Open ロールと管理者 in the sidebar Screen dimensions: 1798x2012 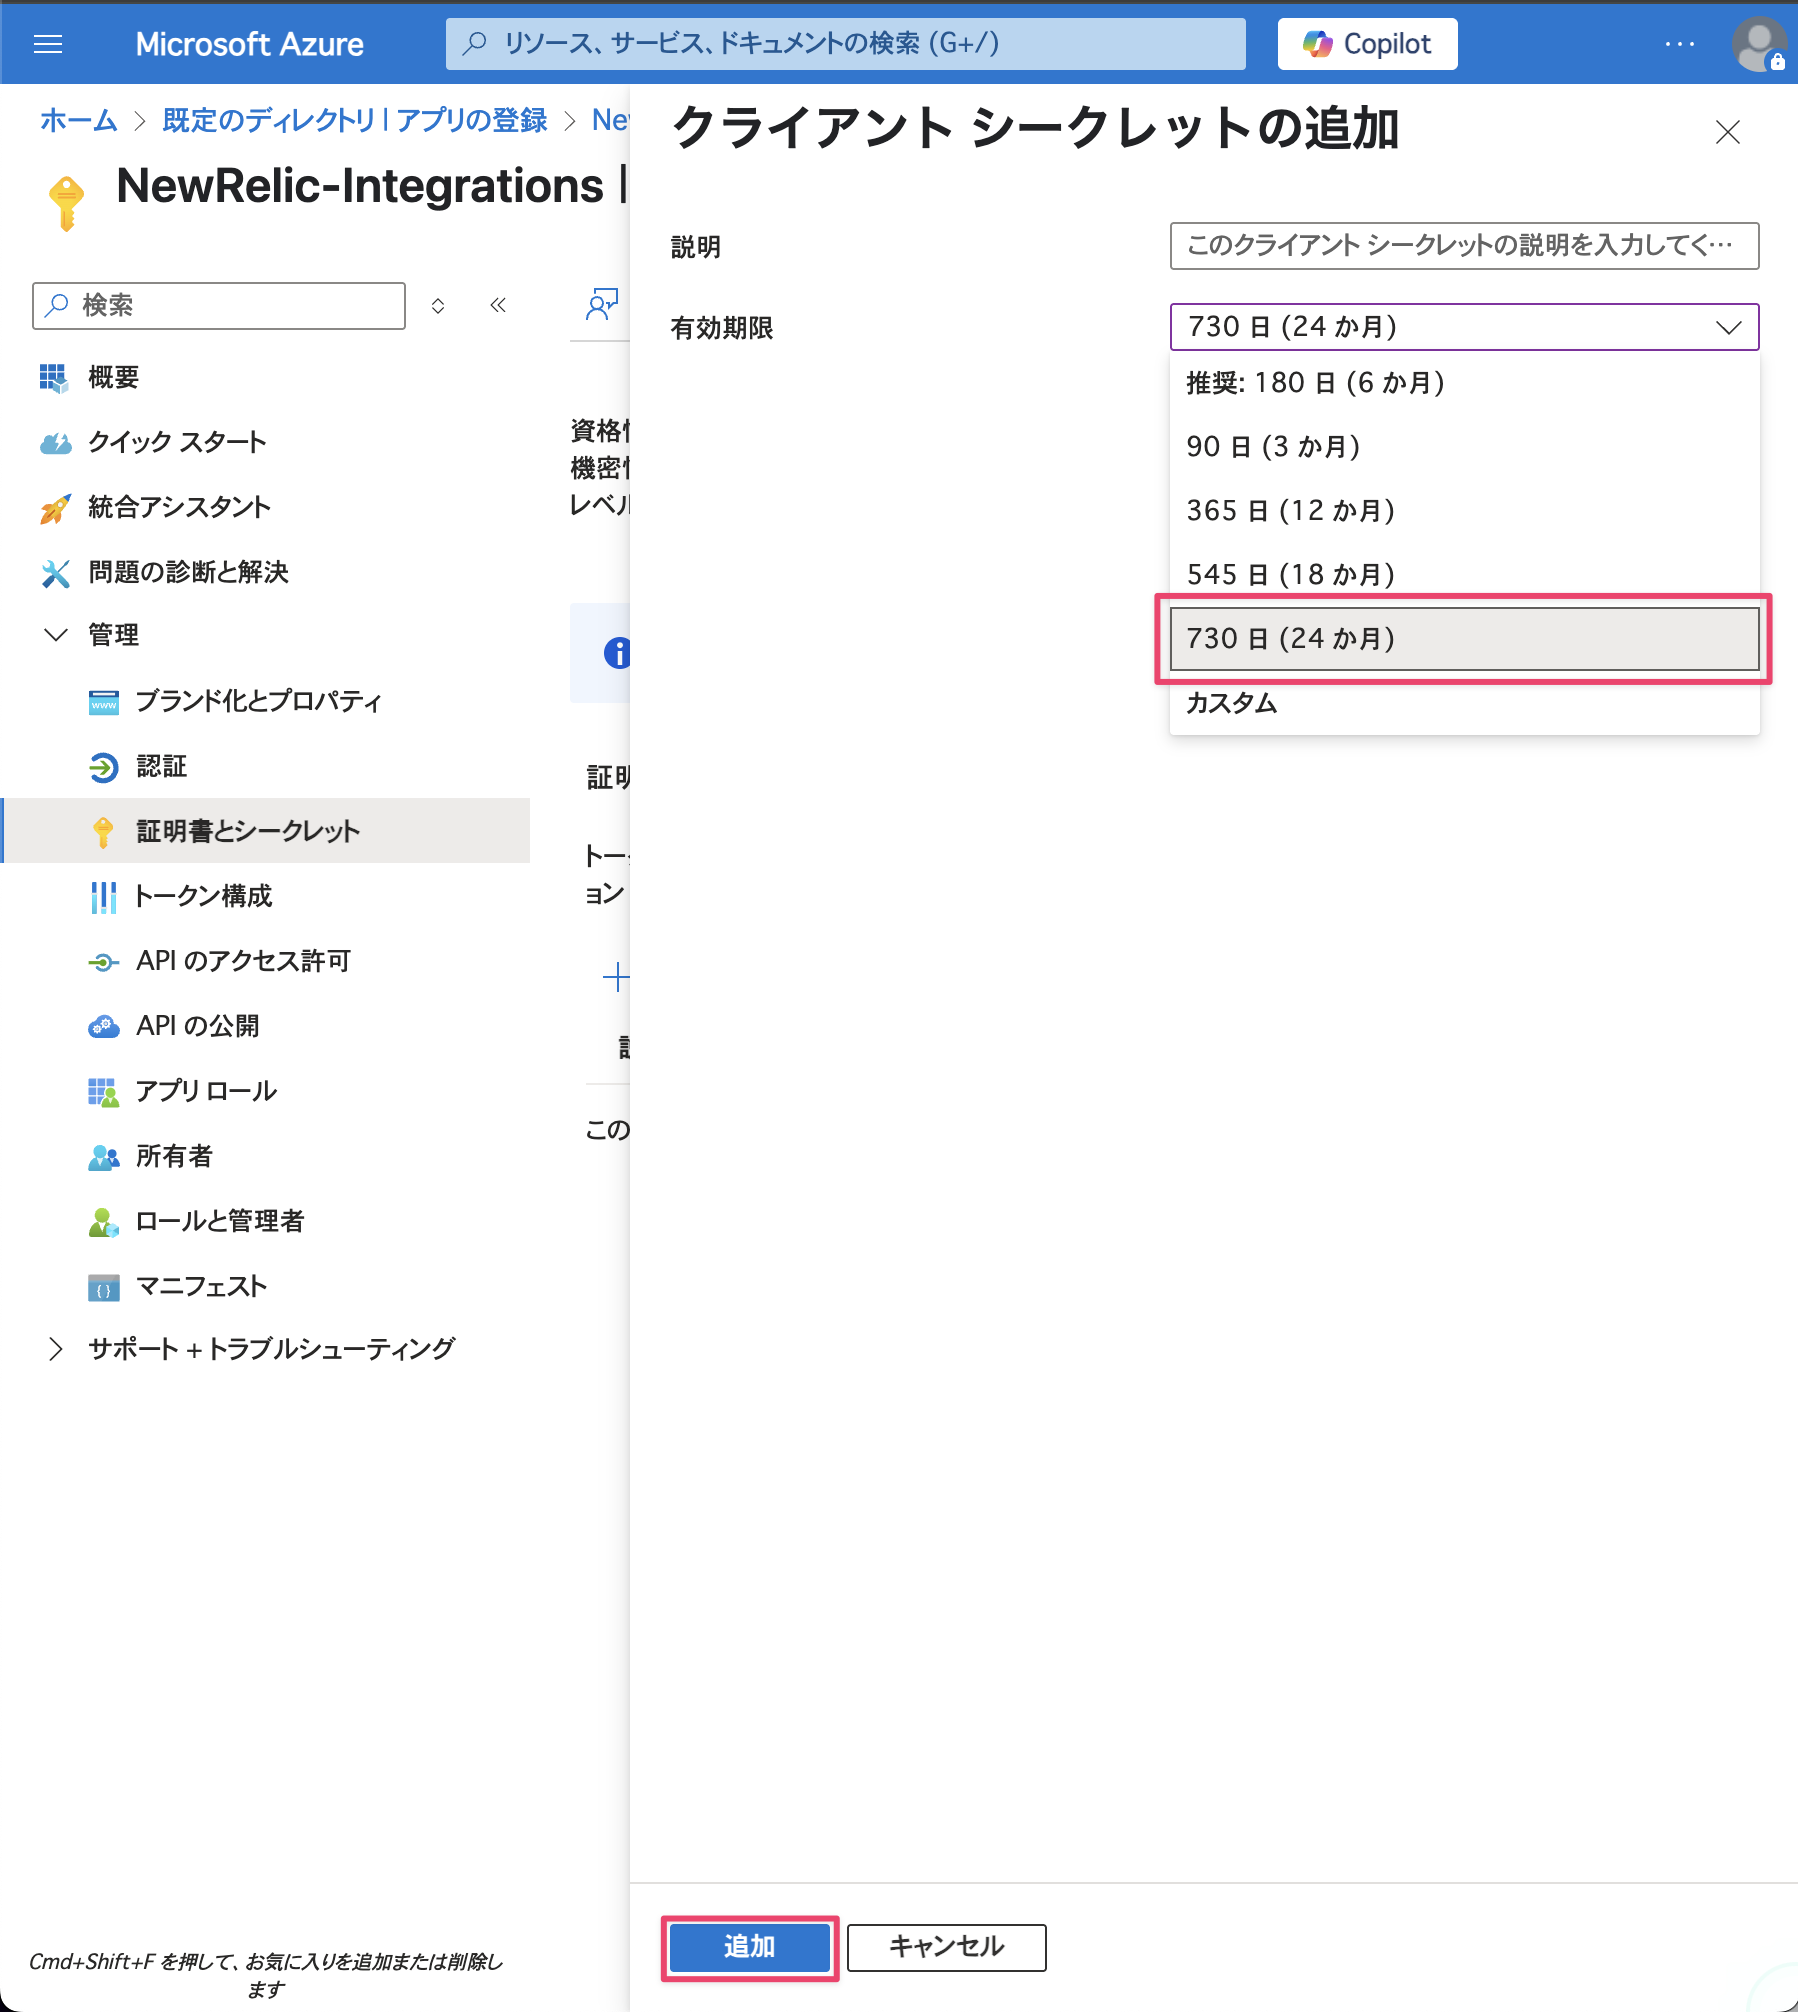click(220, 1221)
